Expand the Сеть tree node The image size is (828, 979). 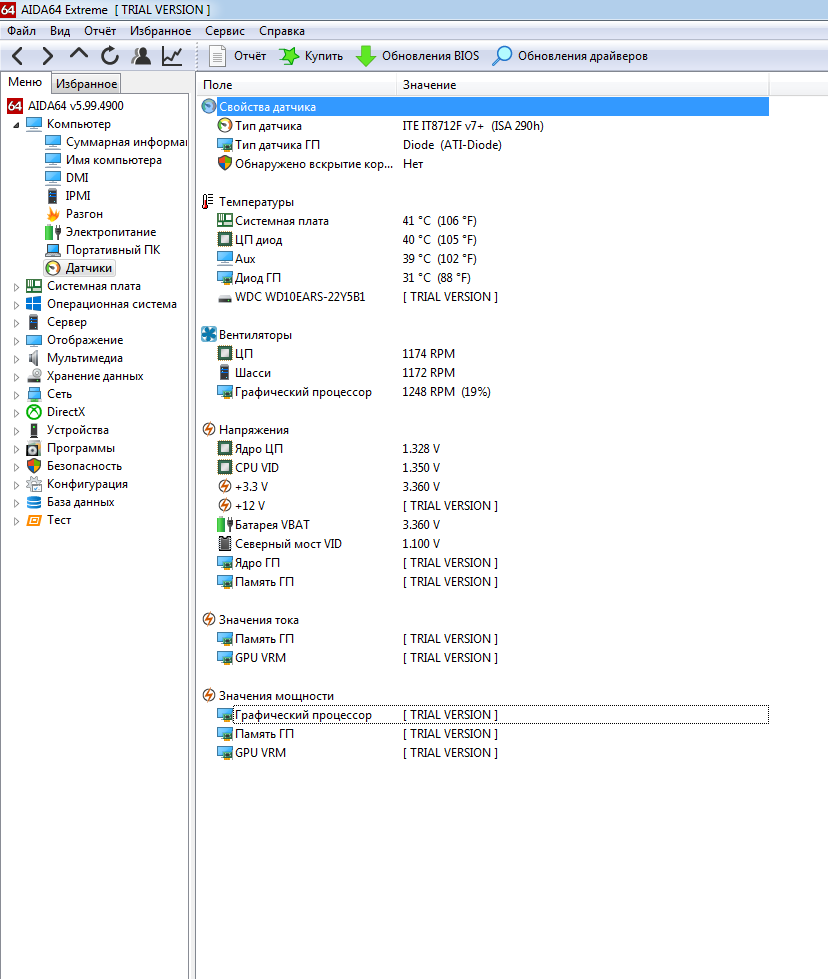(16, 395)
